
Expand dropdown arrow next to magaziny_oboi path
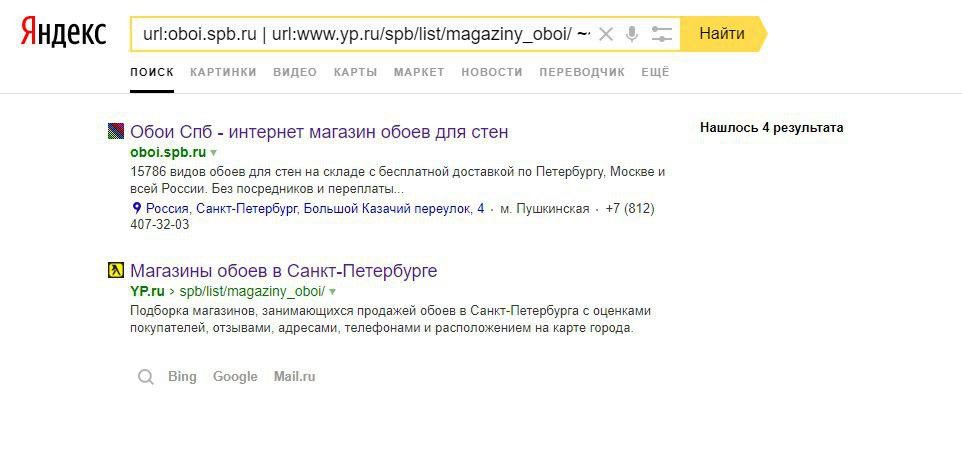tap(333, 291)
